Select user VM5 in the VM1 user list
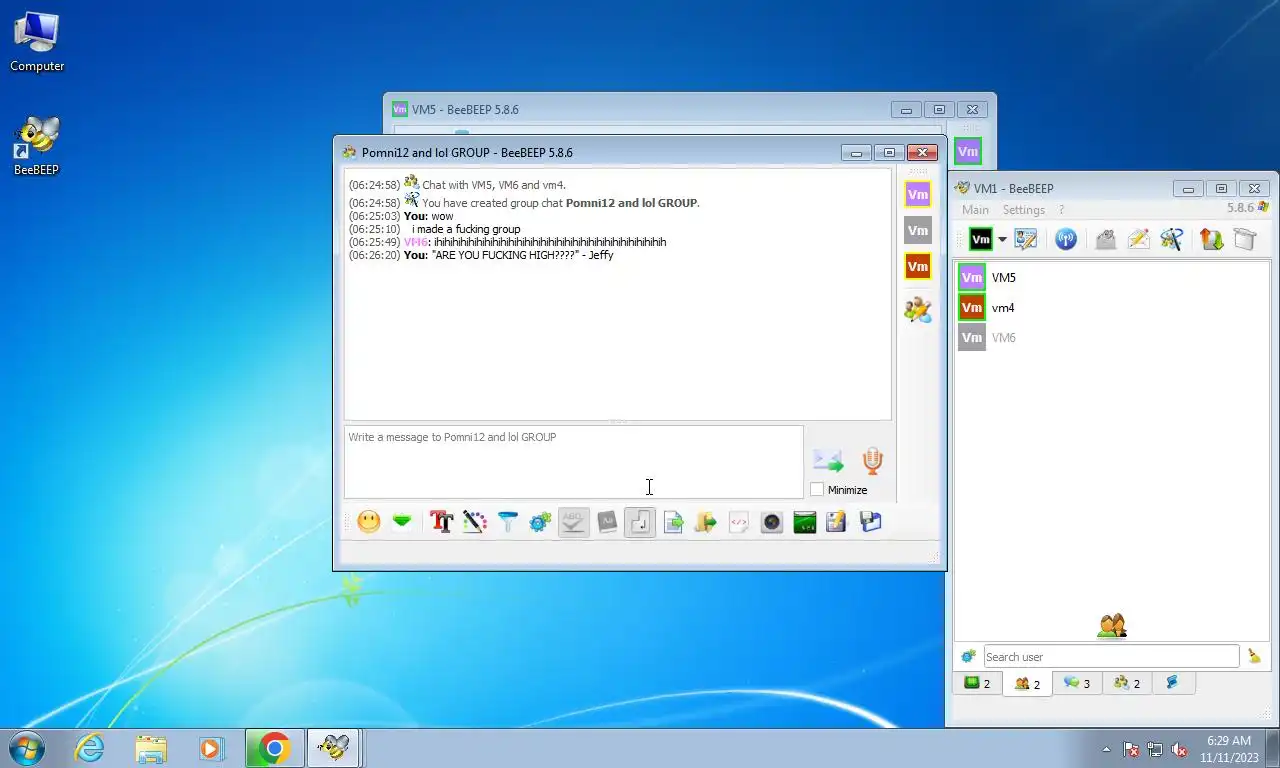 point(1112,277)
